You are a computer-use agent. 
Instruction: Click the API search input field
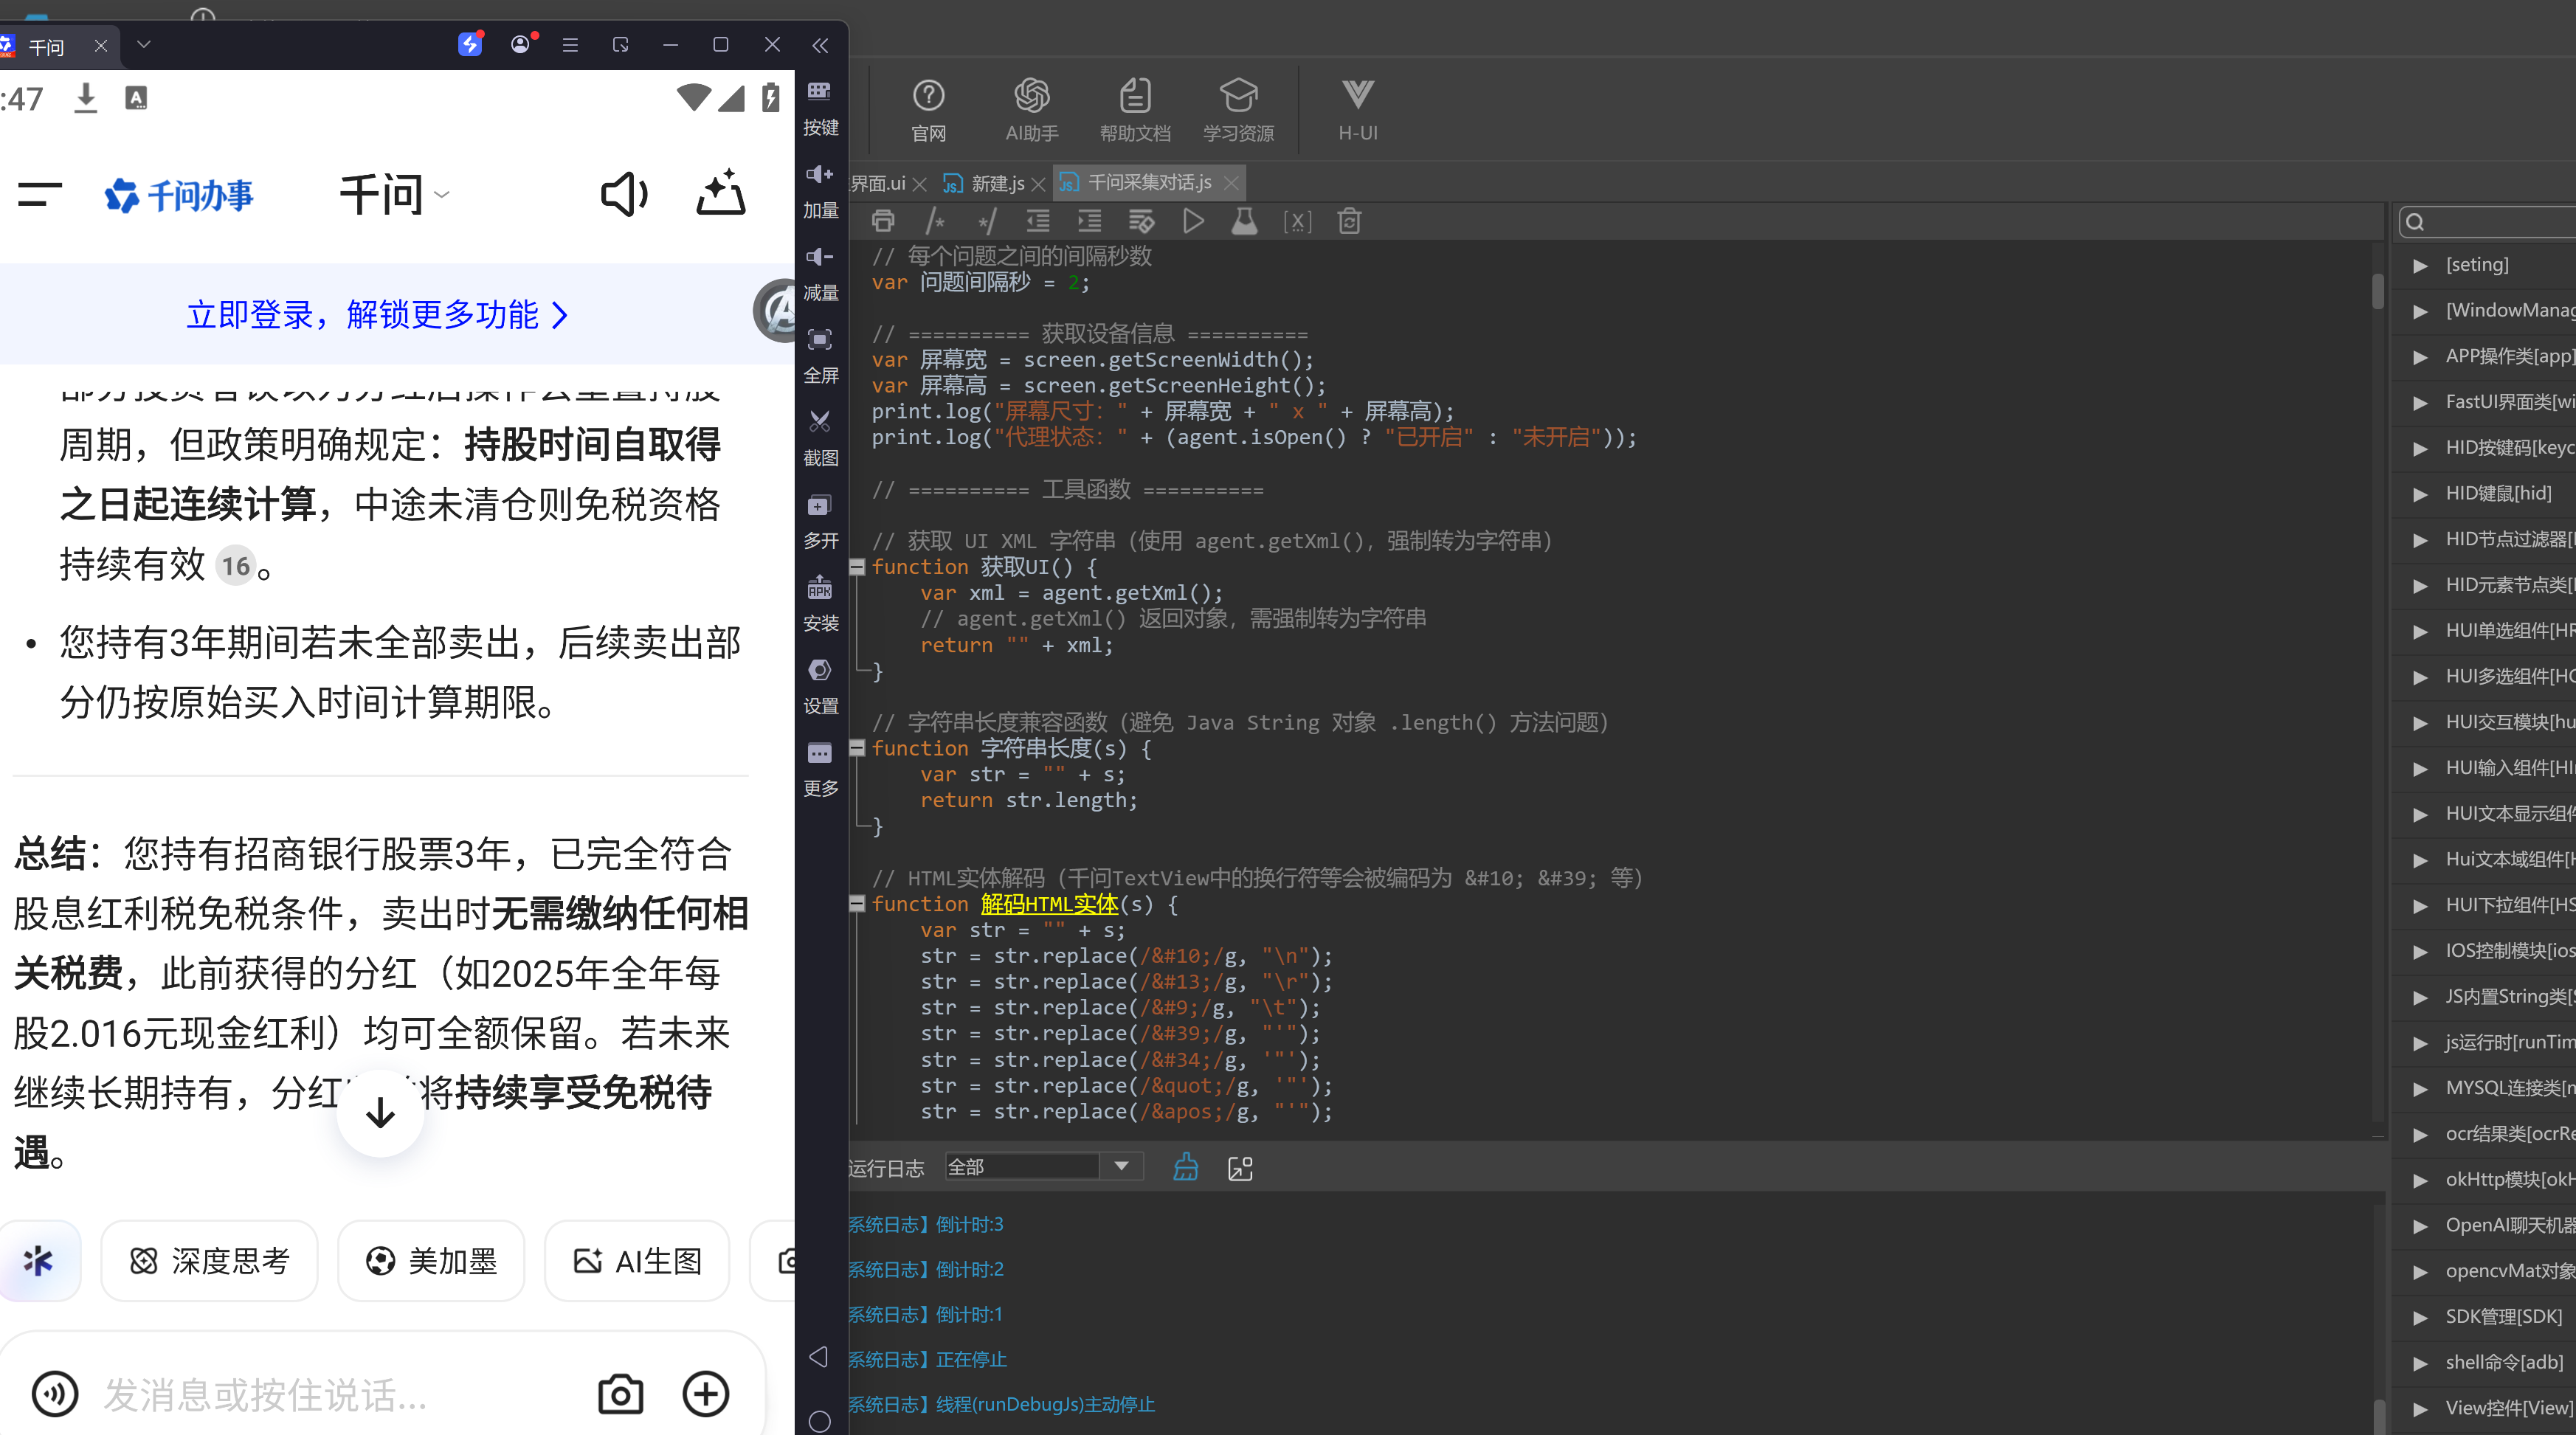[2489, 222]
